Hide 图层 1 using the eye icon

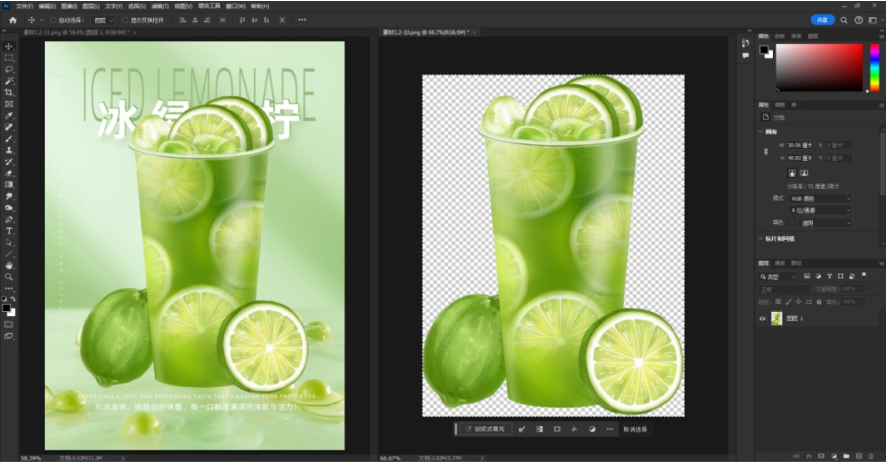[x=763, y=318]
